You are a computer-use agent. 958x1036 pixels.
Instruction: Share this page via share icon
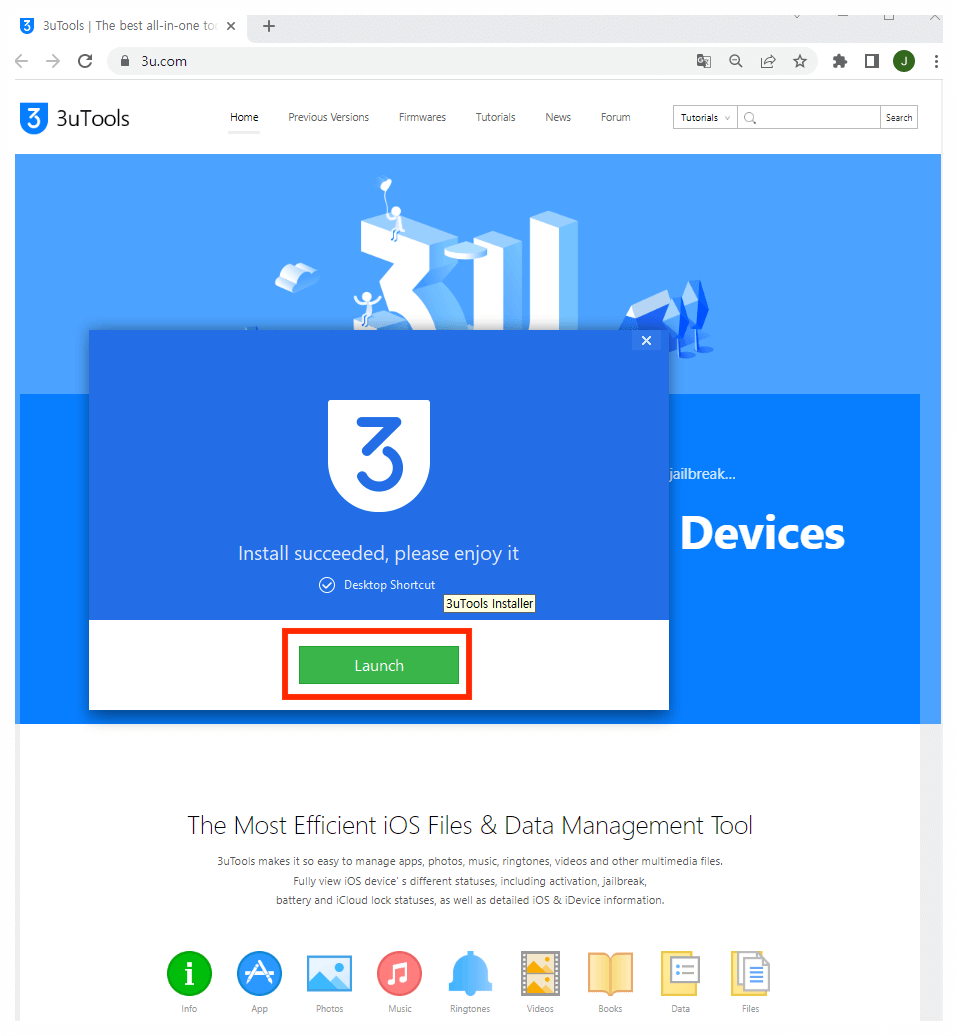(x=768, y=61)
